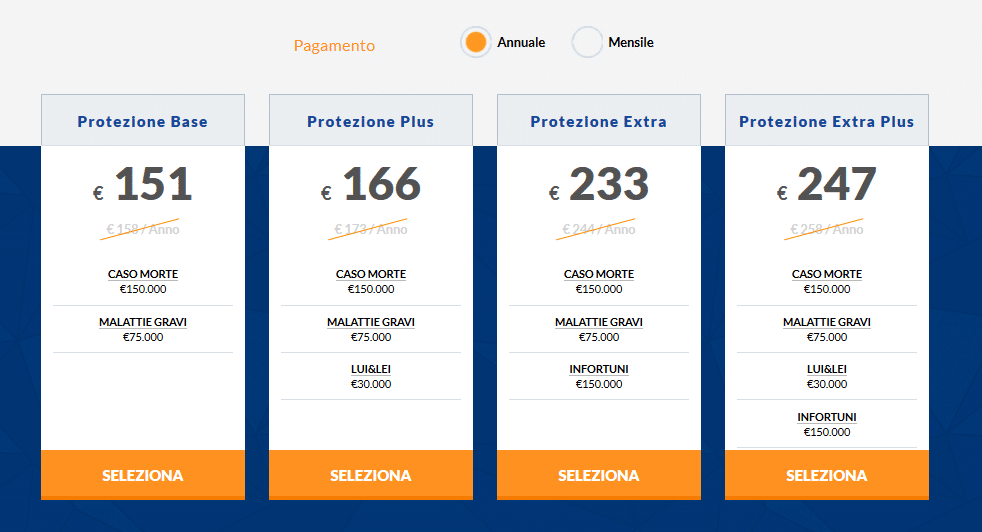Click LUI&LEI link in Protezione Plus

371,369
